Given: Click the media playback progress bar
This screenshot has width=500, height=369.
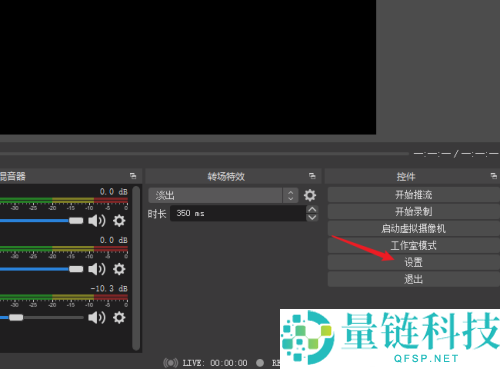Looking at the screenshot, I should click(204, 154).
